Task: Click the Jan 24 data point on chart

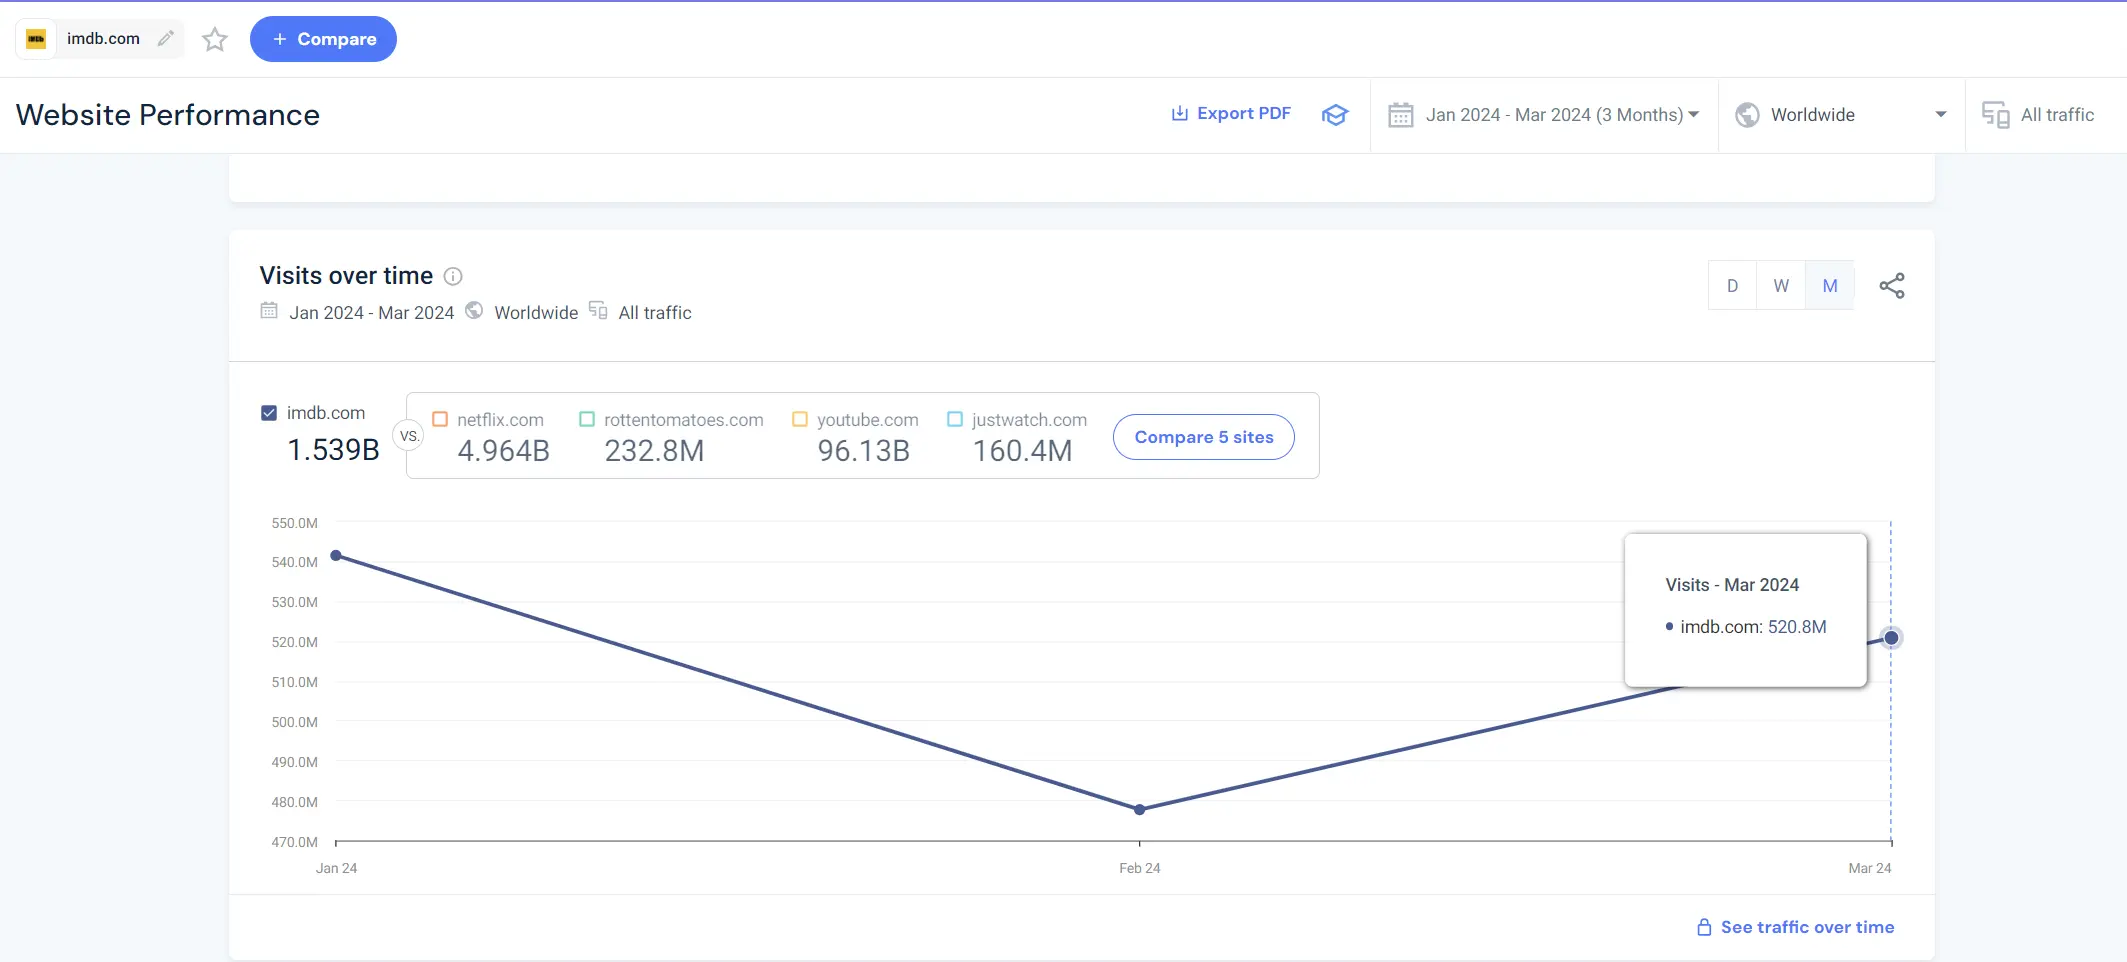Action: coord(336,555)
